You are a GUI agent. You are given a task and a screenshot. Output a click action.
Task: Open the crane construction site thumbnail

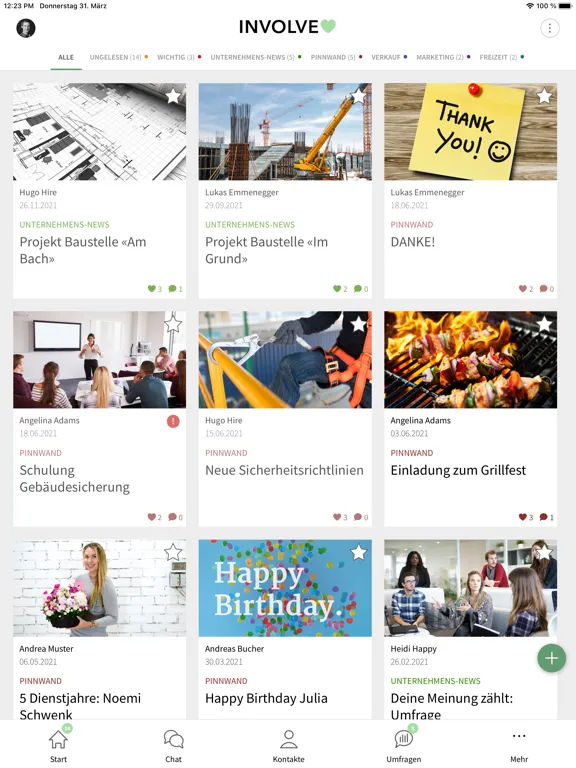click(285, 132)
